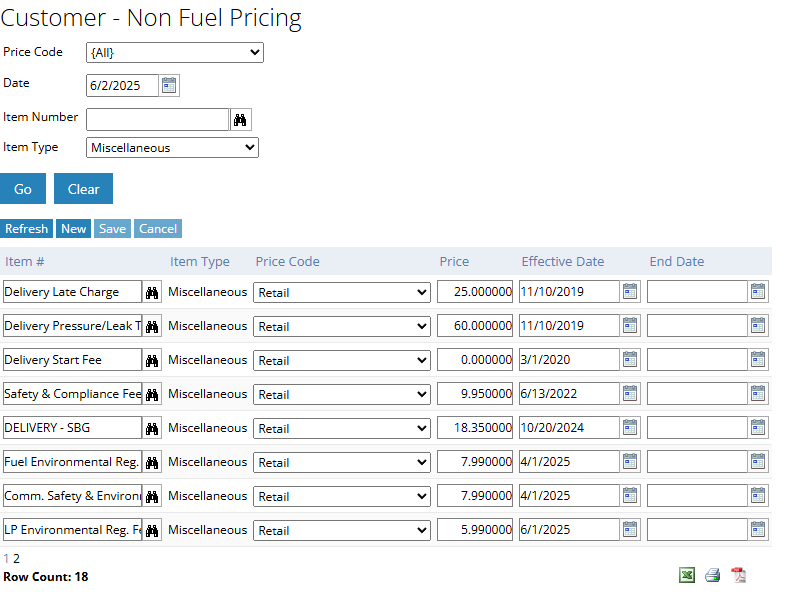Click binoculars icon beside Safety & Compliance Fee
This screenshot has height=610, width=791.
(x=152, y=394)
